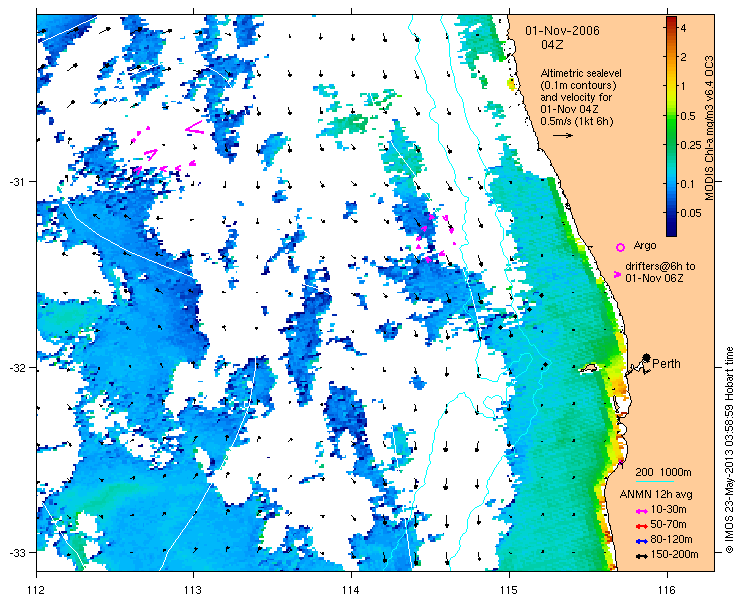This screenshot has height=600, width=740.
Task: Click the longitude axis label 112
Action: (x=36, y=590)
